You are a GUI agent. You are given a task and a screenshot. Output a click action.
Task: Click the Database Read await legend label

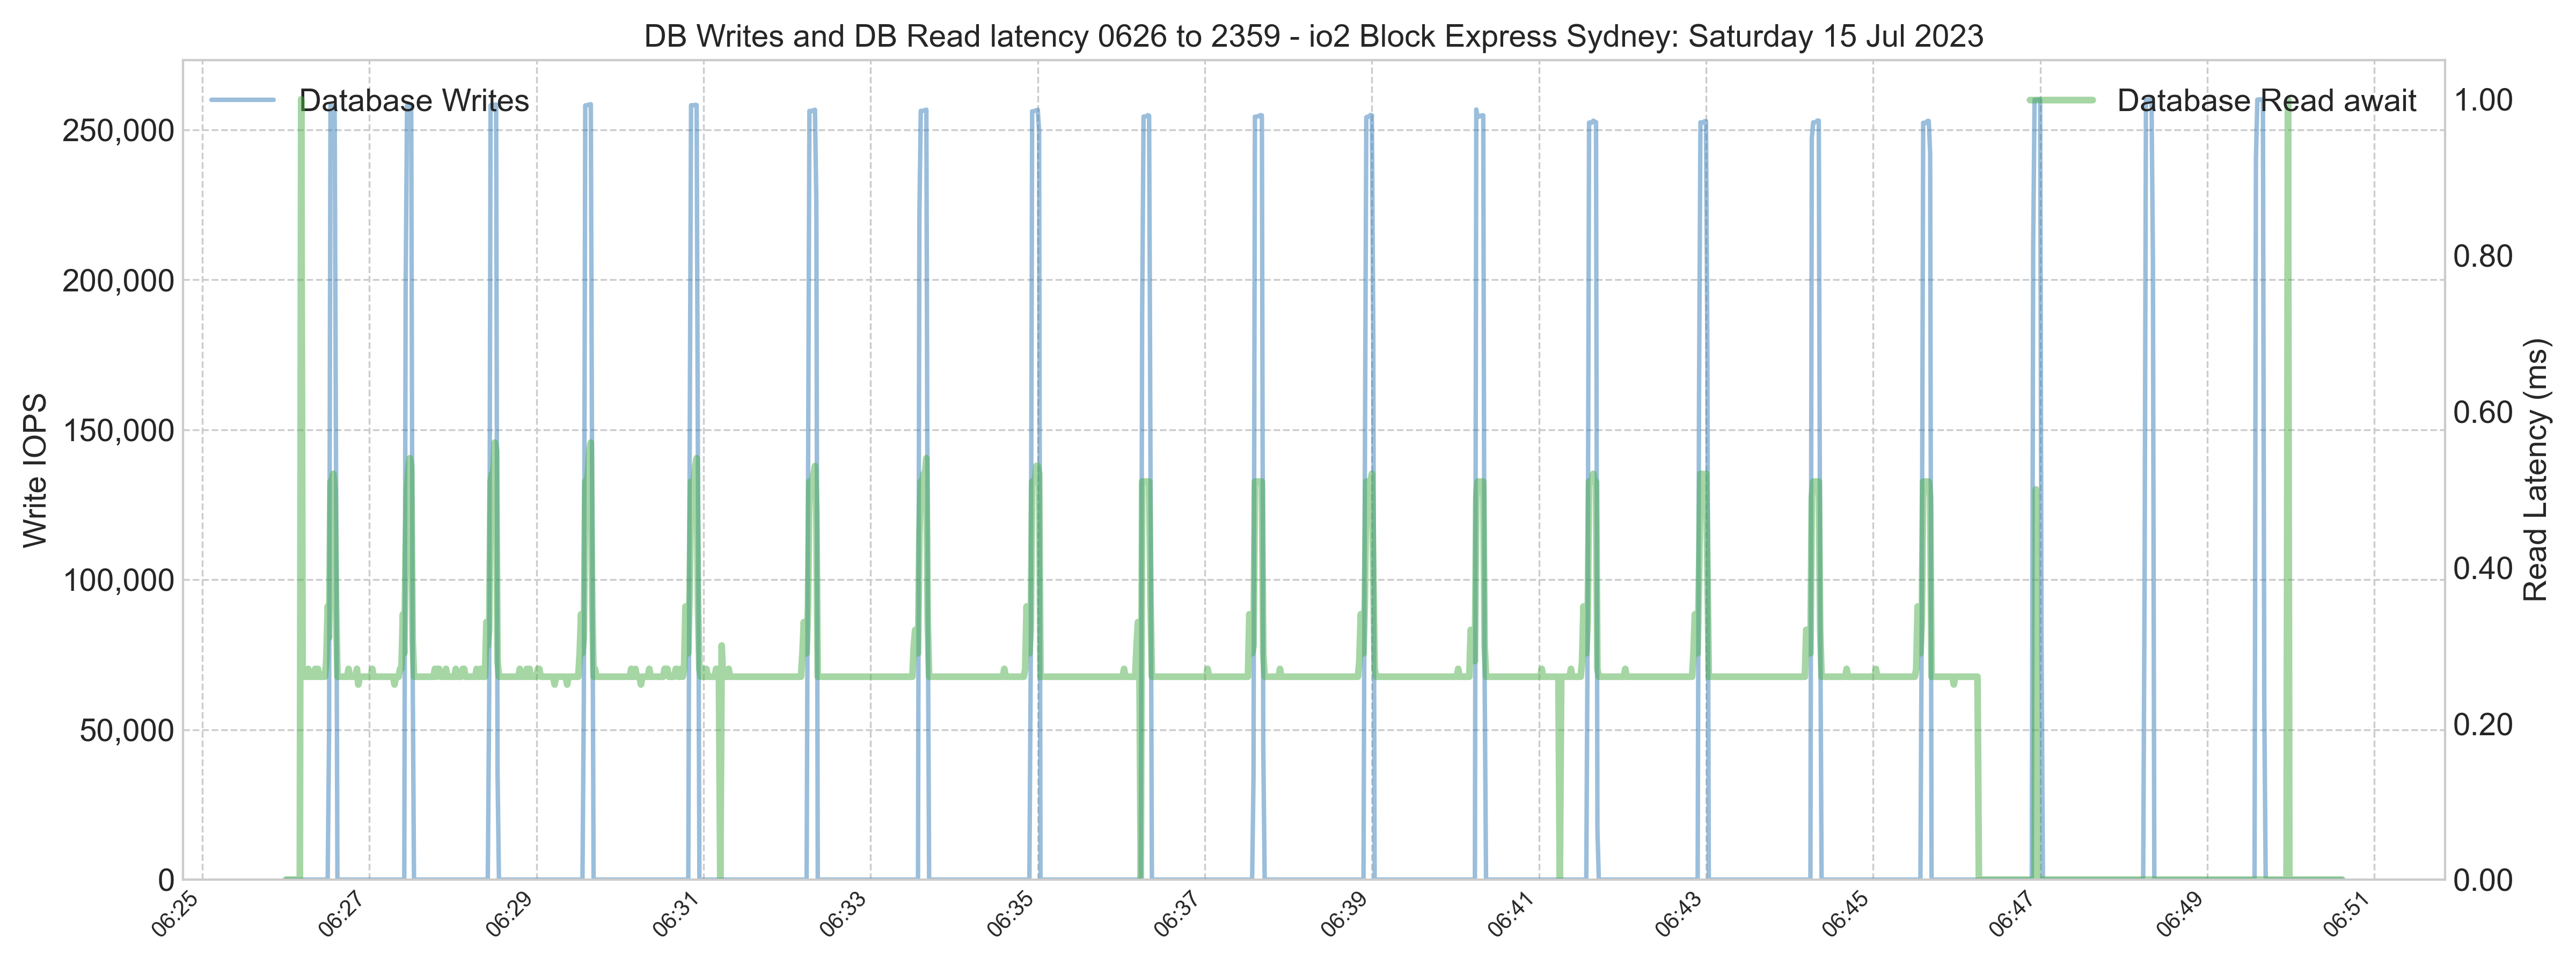click(x=2266, y=101)
